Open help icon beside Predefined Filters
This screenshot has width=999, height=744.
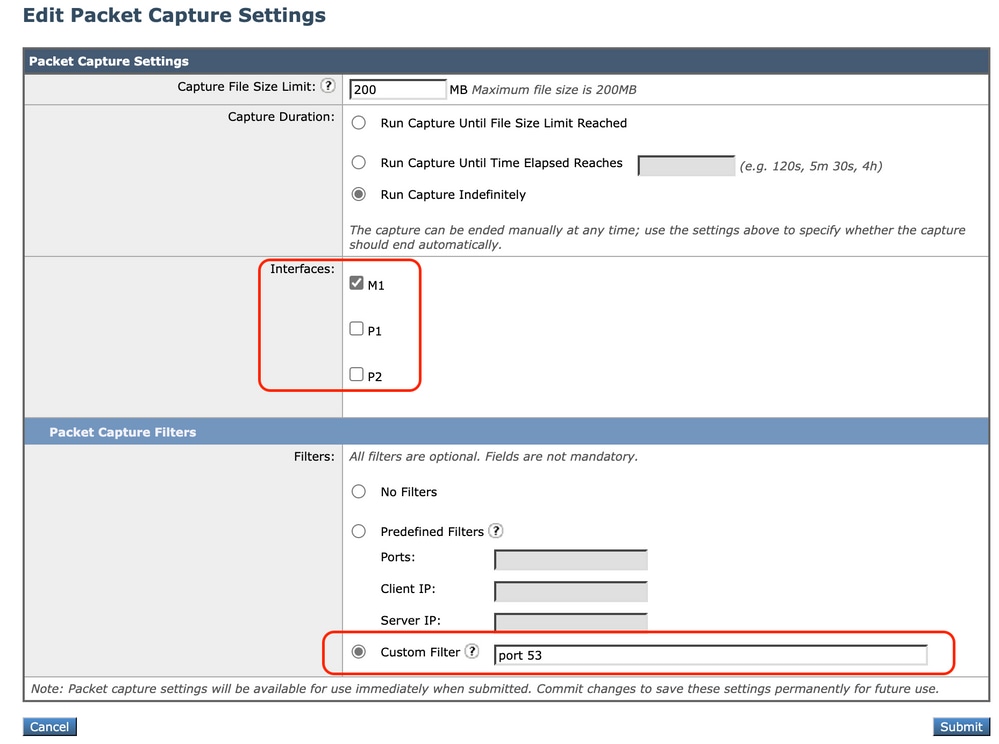(496, 531)
